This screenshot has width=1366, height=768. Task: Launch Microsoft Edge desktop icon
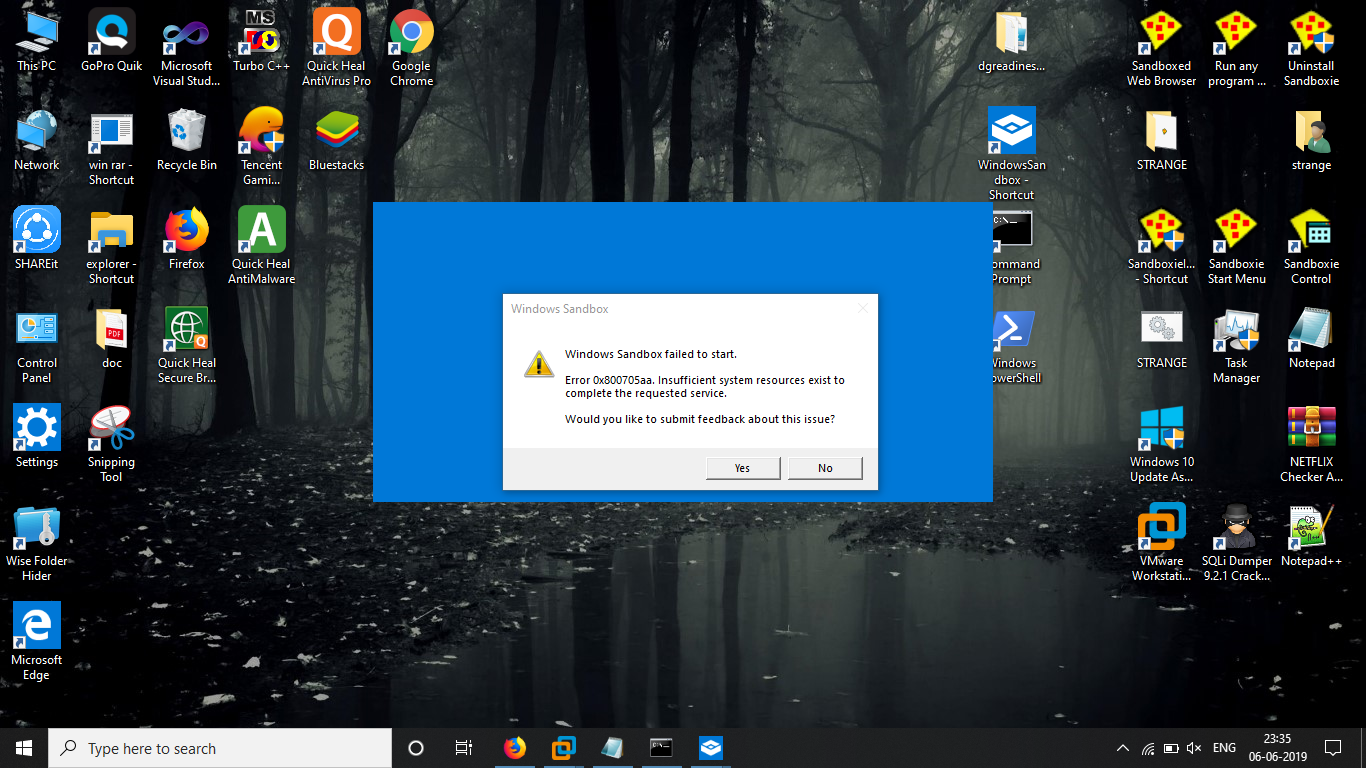[37, 644]
